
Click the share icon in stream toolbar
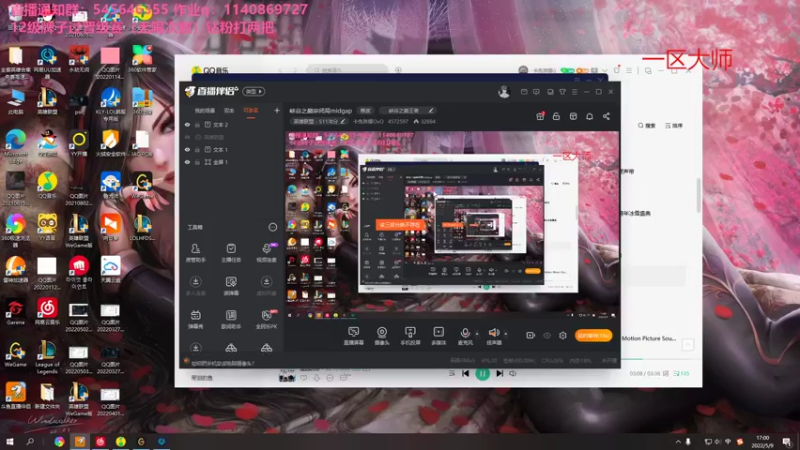point(606,116)
